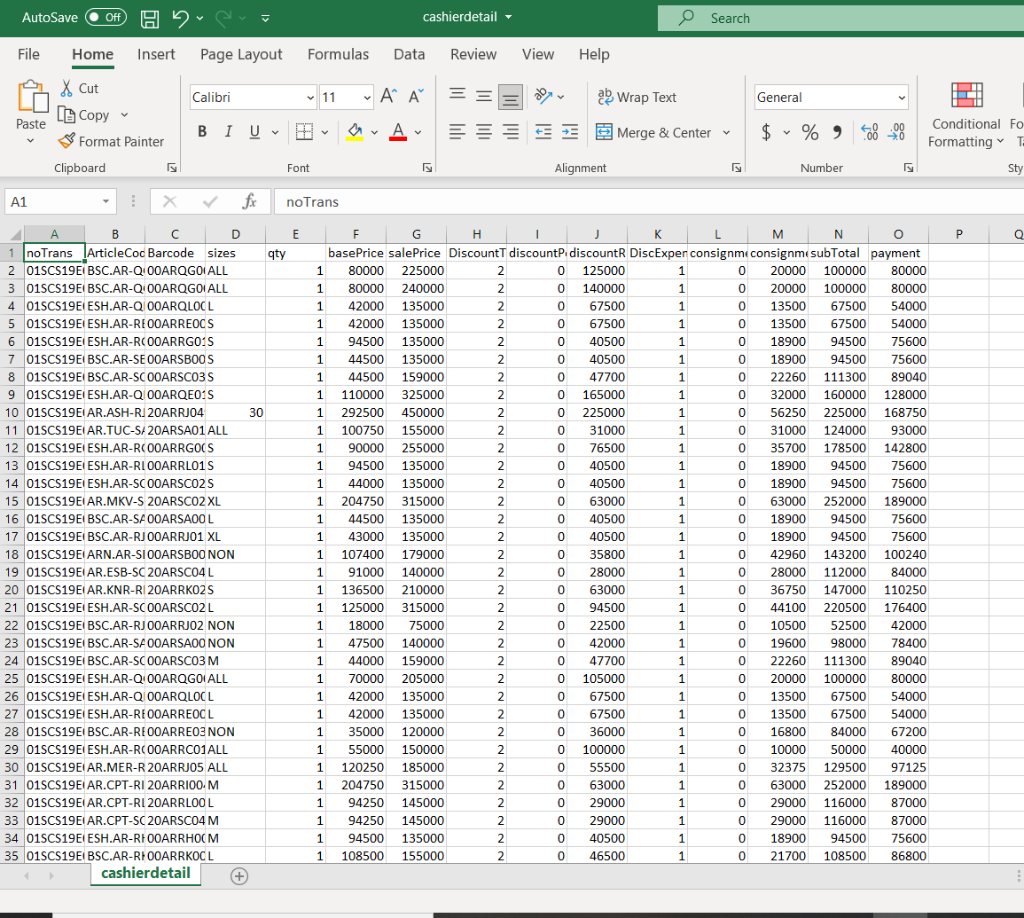Click the Cut scissors icon
This screenshot has width=1024, height=918.
click(67, 88)
